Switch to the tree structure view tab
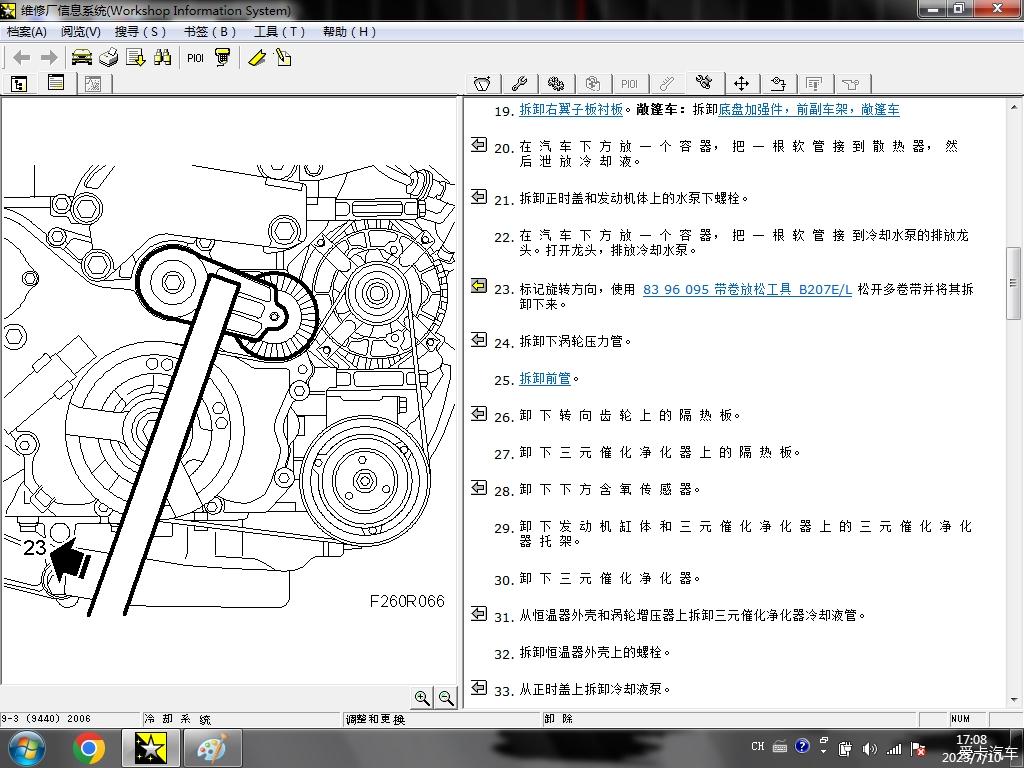Image resolution: width=1024 pixels, height=768 pixels. coord(19,84)
